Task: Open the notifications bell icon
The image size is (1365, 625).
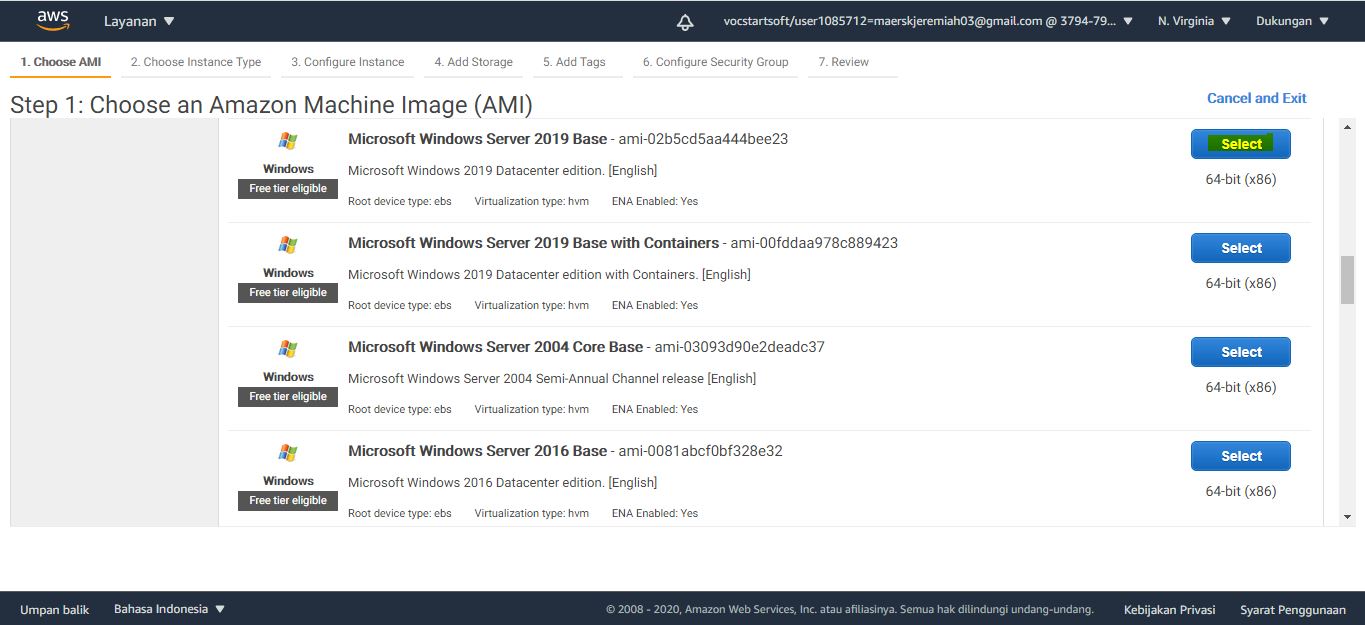Action: coord(685,21)
